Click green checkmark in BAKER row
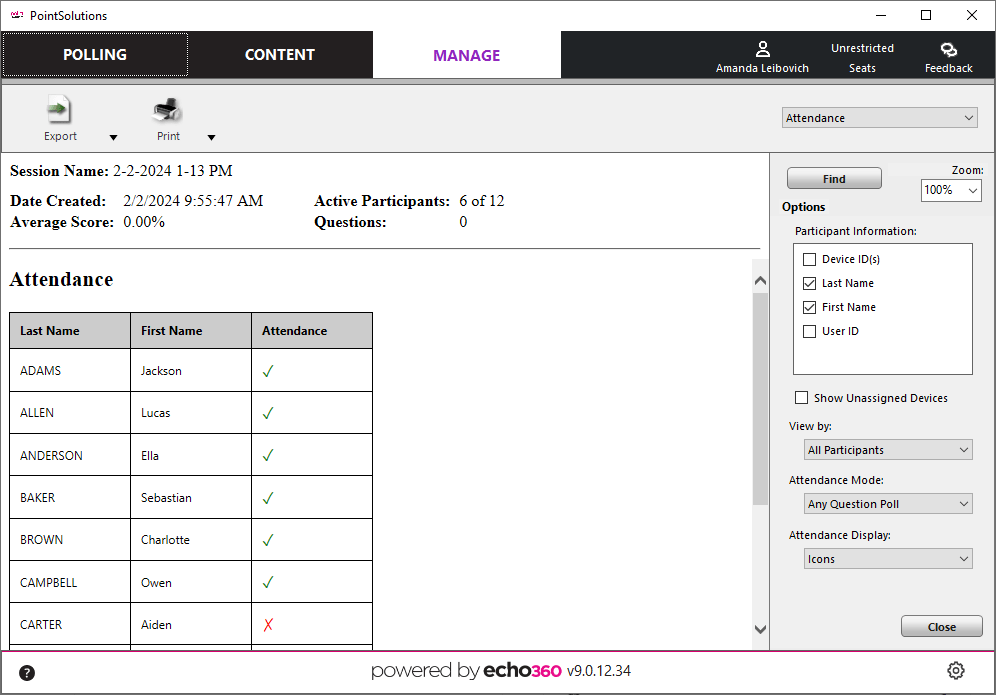 [x=268, y=498]
